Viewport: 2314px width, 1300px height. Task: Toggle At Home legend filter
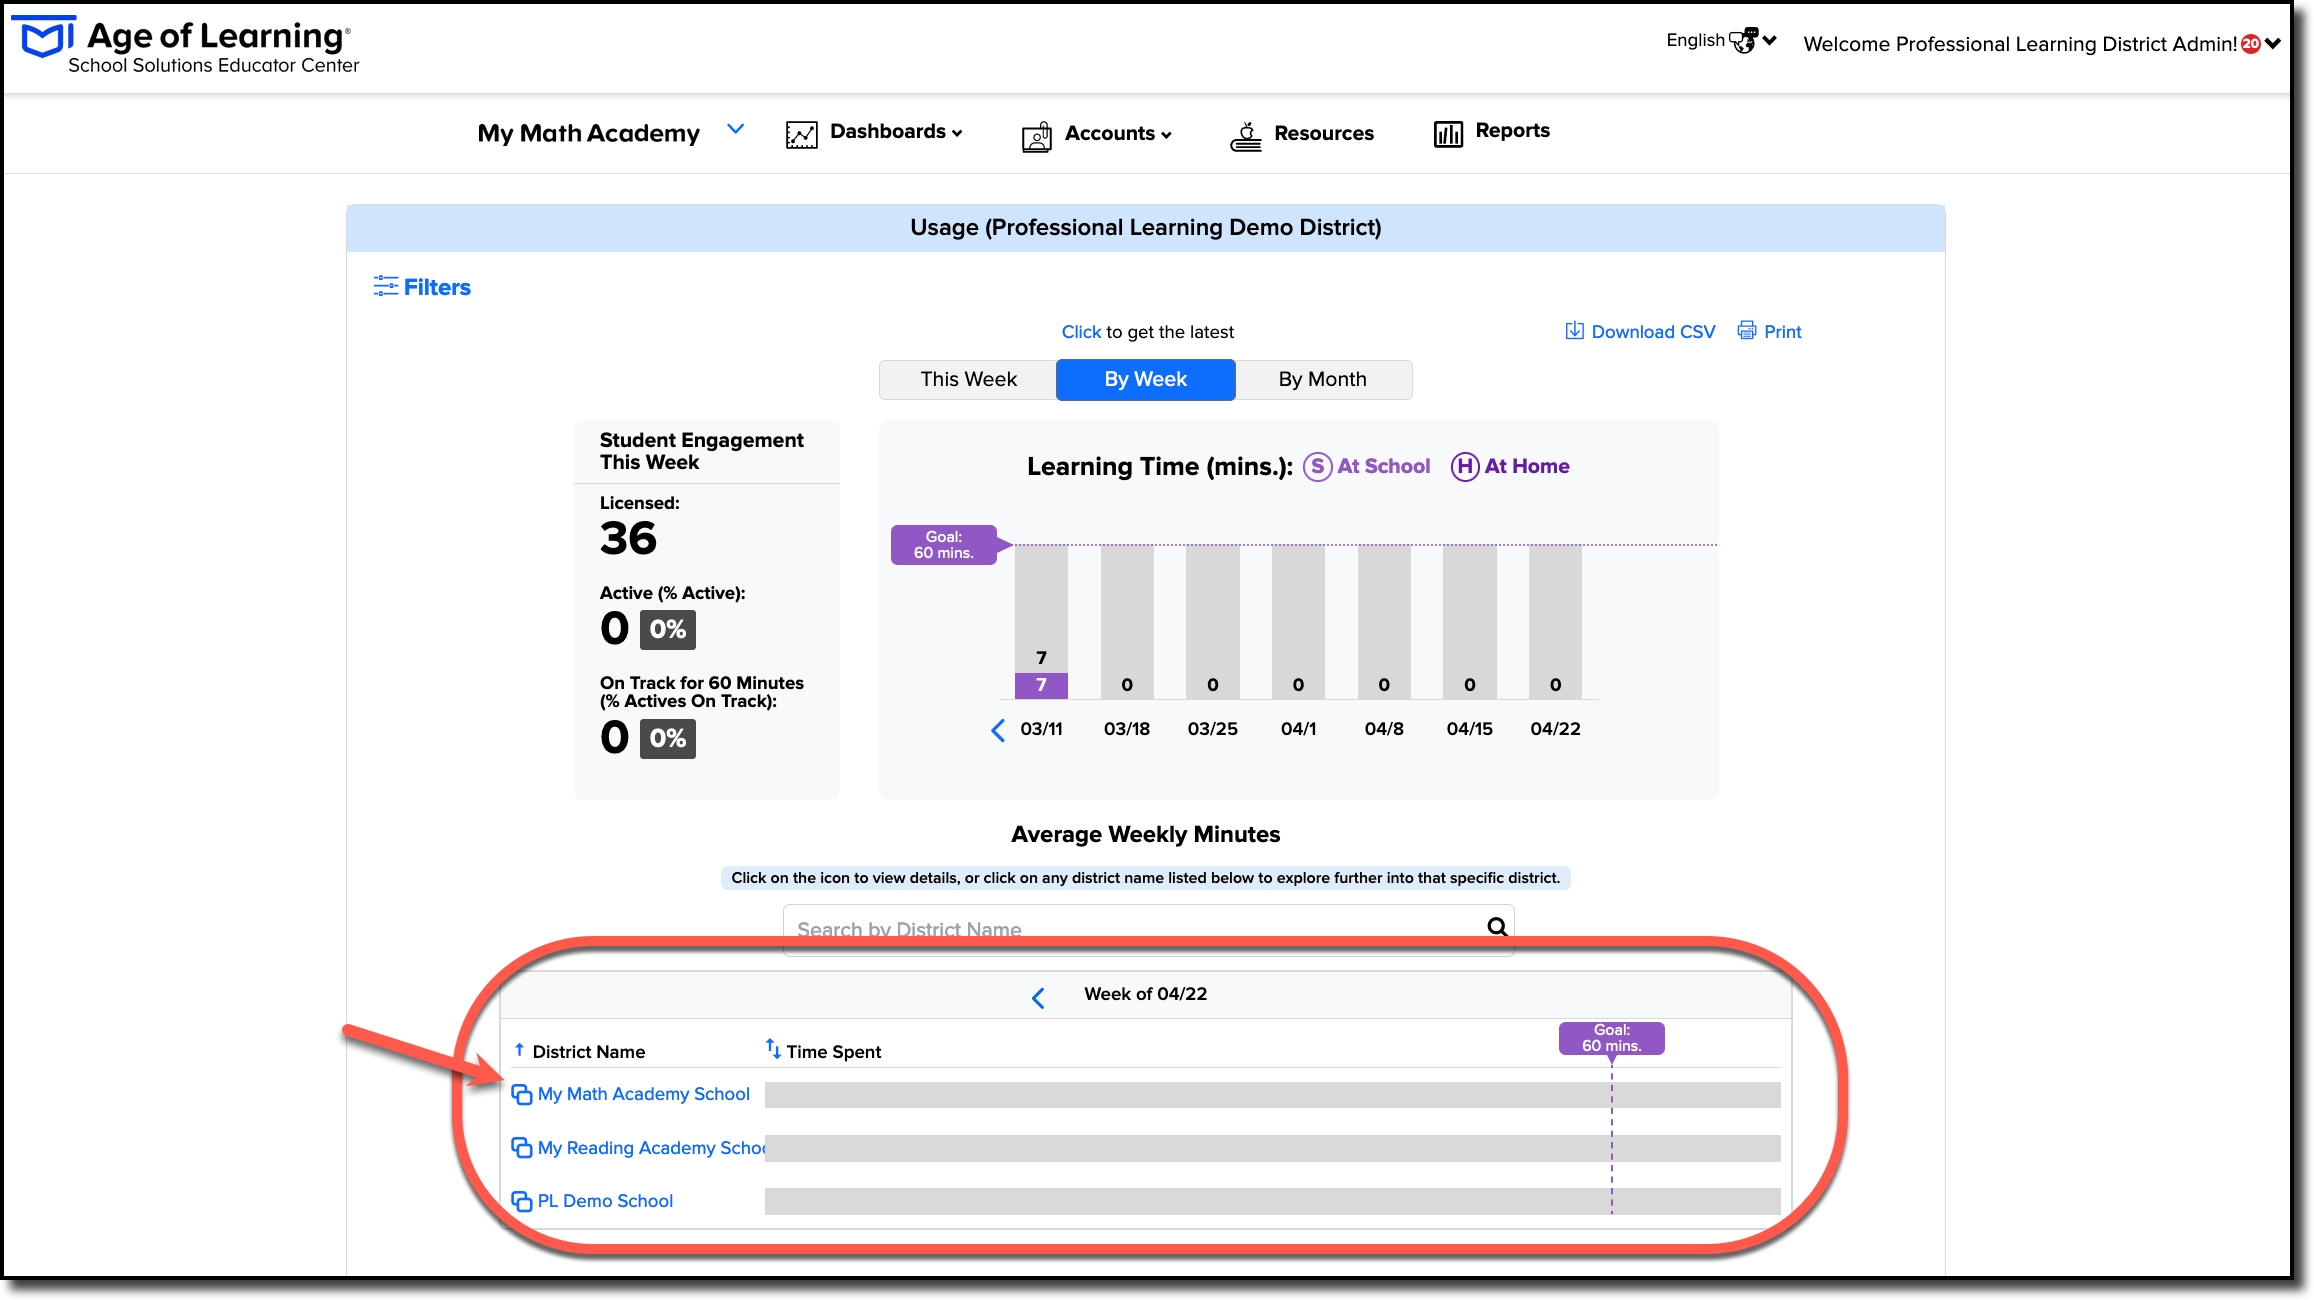coord(1510,466)
